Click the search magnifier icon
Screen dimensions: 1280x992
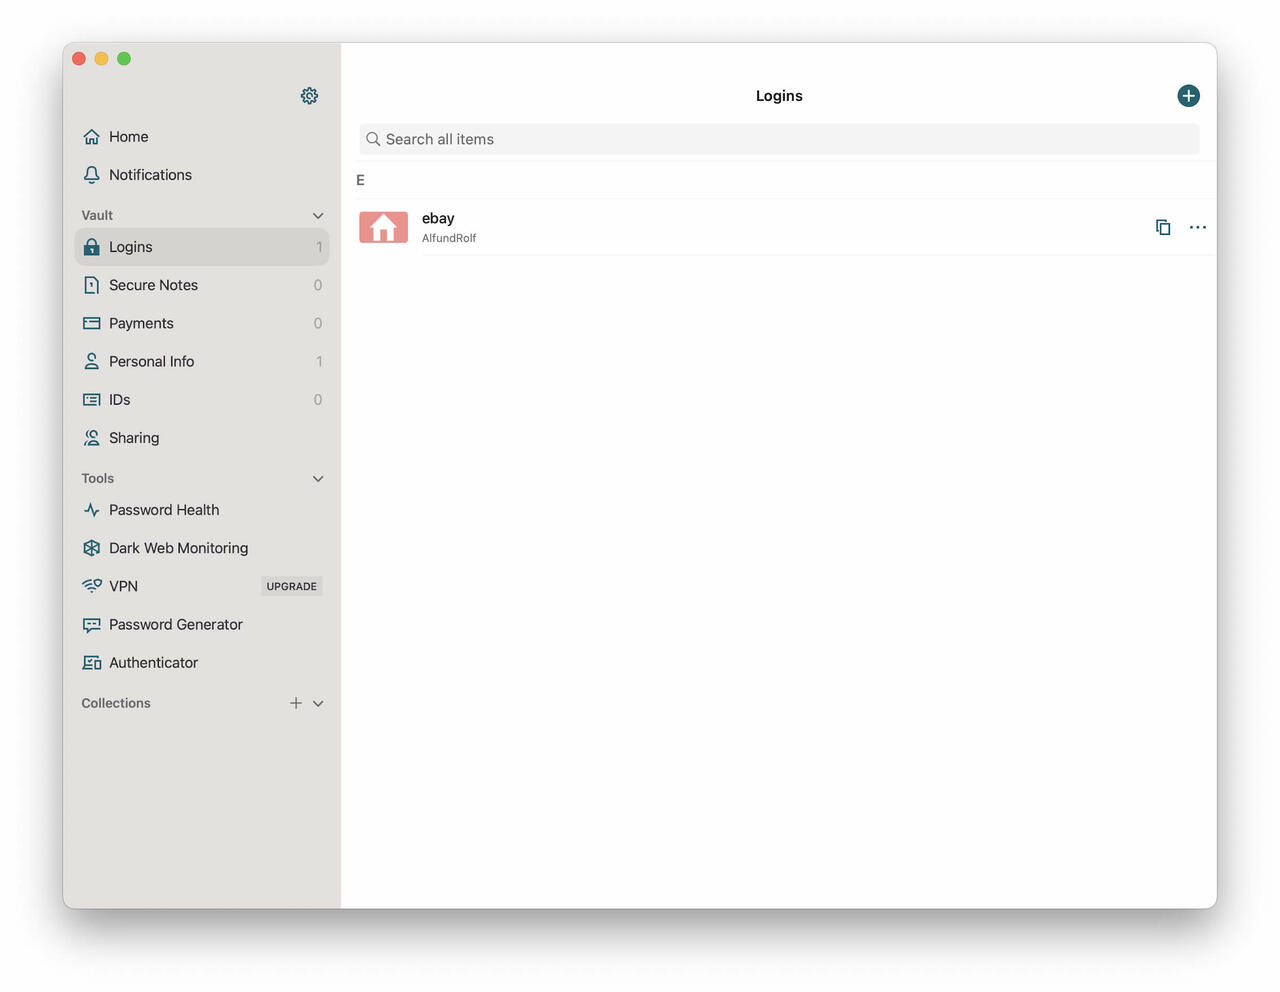(373, 139)
